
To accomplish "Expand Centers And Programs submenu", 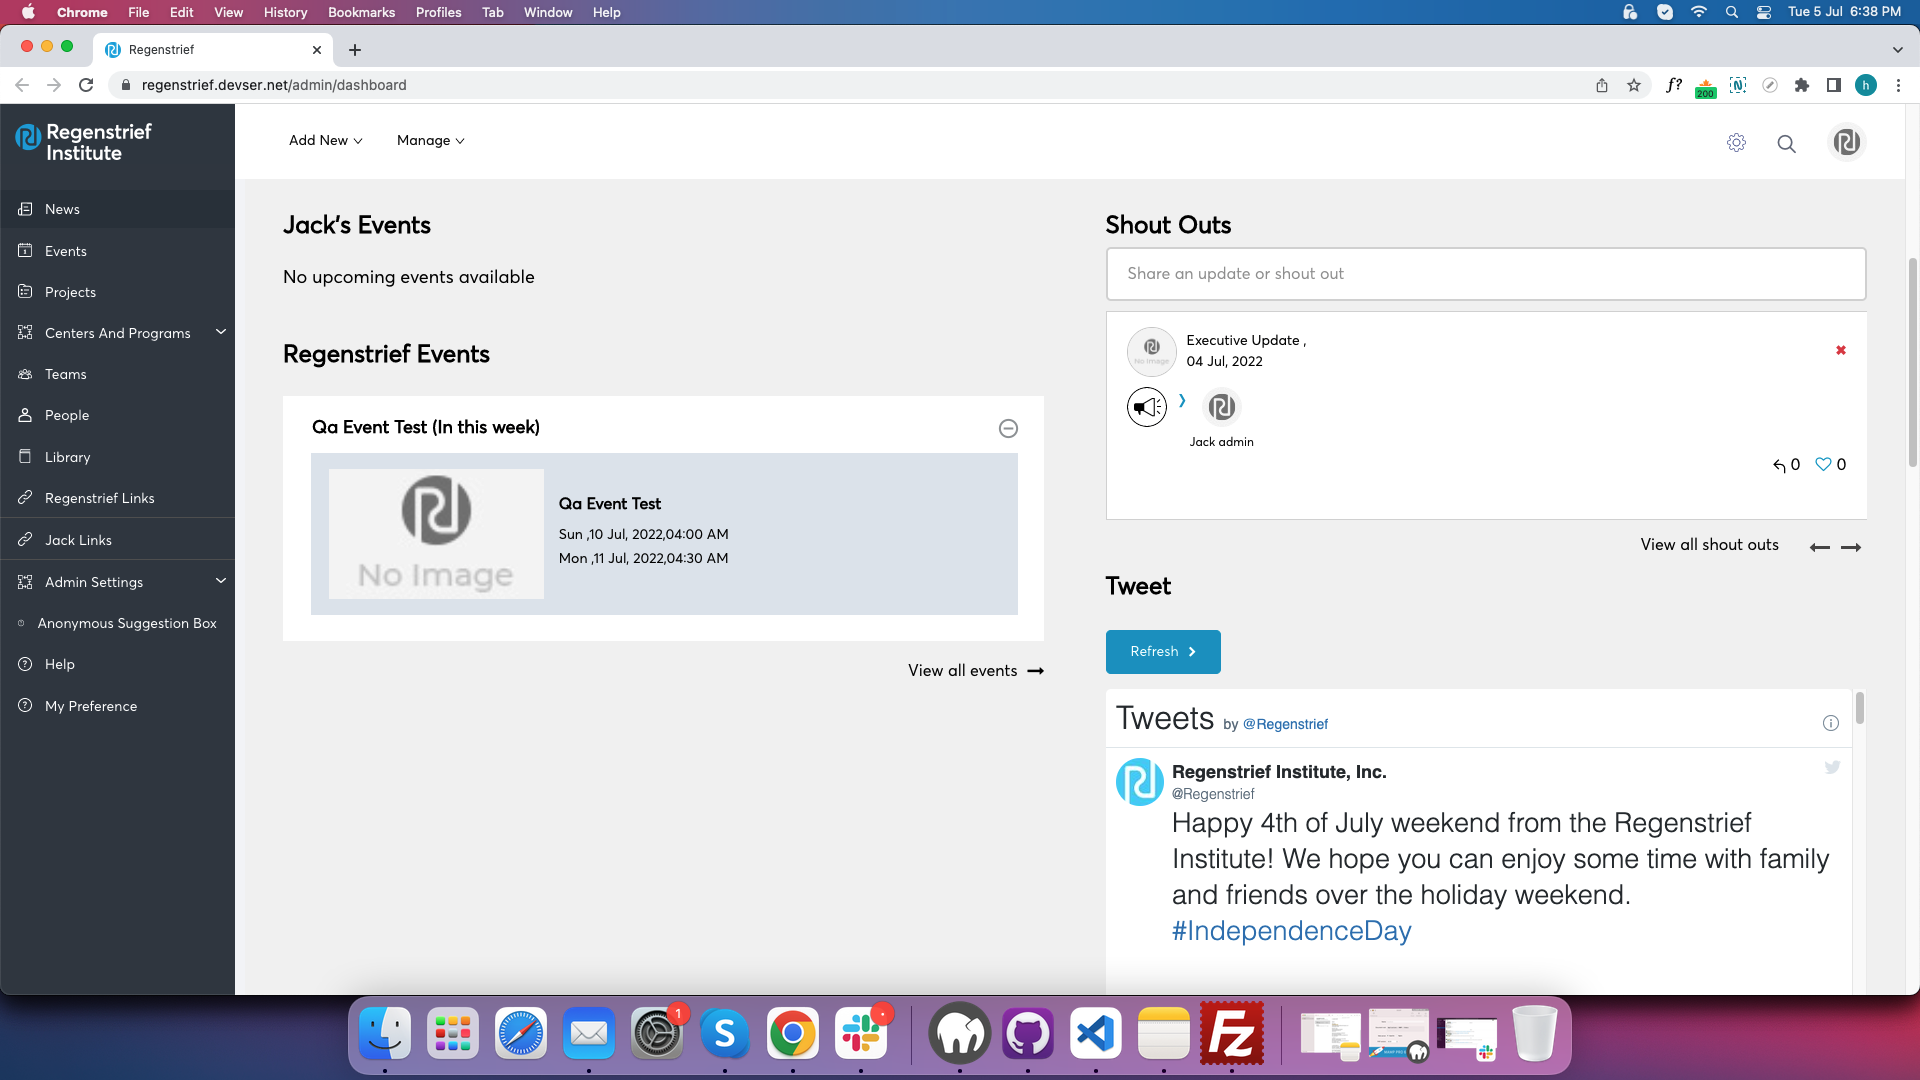I will click(x=221, y=332).
